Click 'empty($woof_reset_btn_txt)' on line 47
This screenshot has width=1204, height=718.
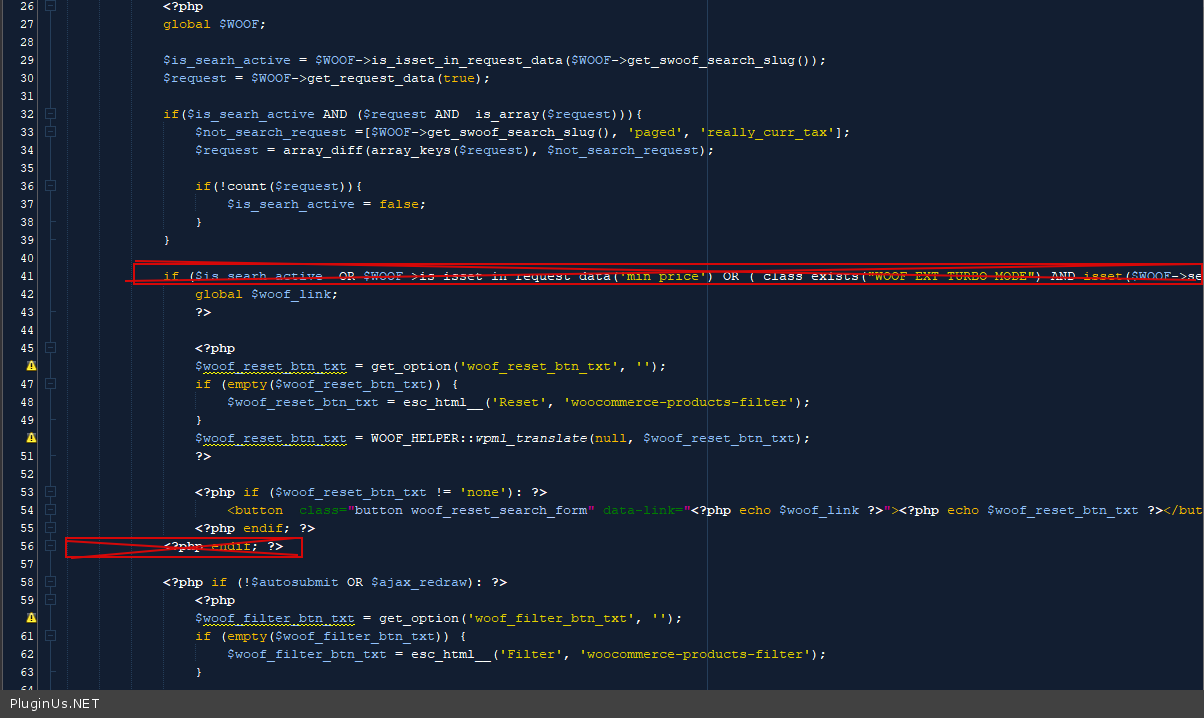(331, 384)
